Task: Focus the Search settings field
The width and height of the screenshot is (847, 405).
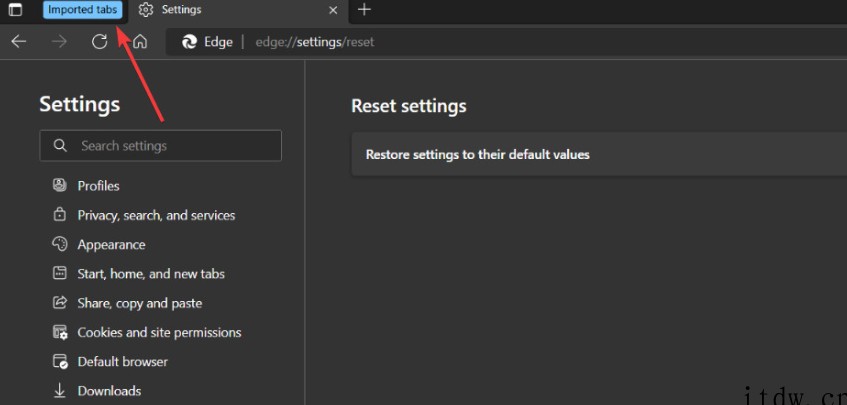Action: [160, 145]
